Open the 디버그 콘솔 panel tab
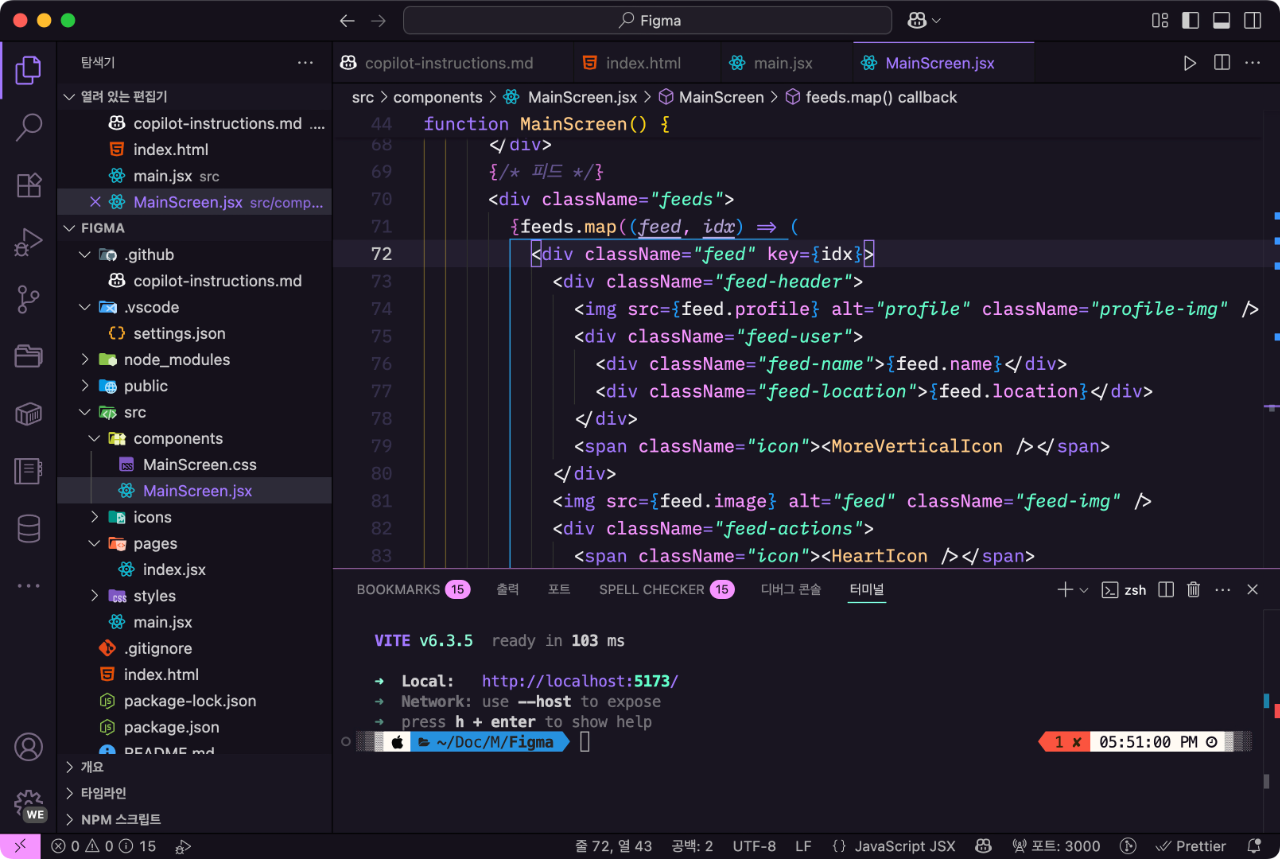 pos(791,590)
